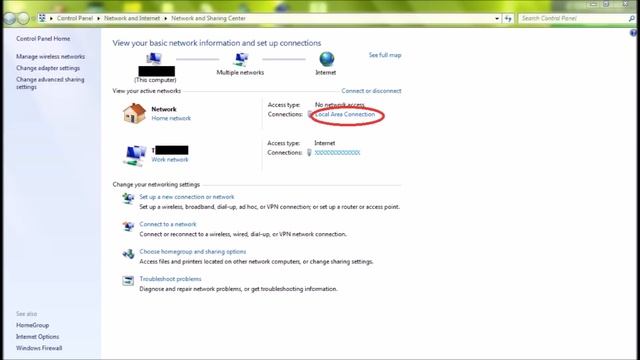
Task: Click the address bar refresh button
Action: (508, 18)
